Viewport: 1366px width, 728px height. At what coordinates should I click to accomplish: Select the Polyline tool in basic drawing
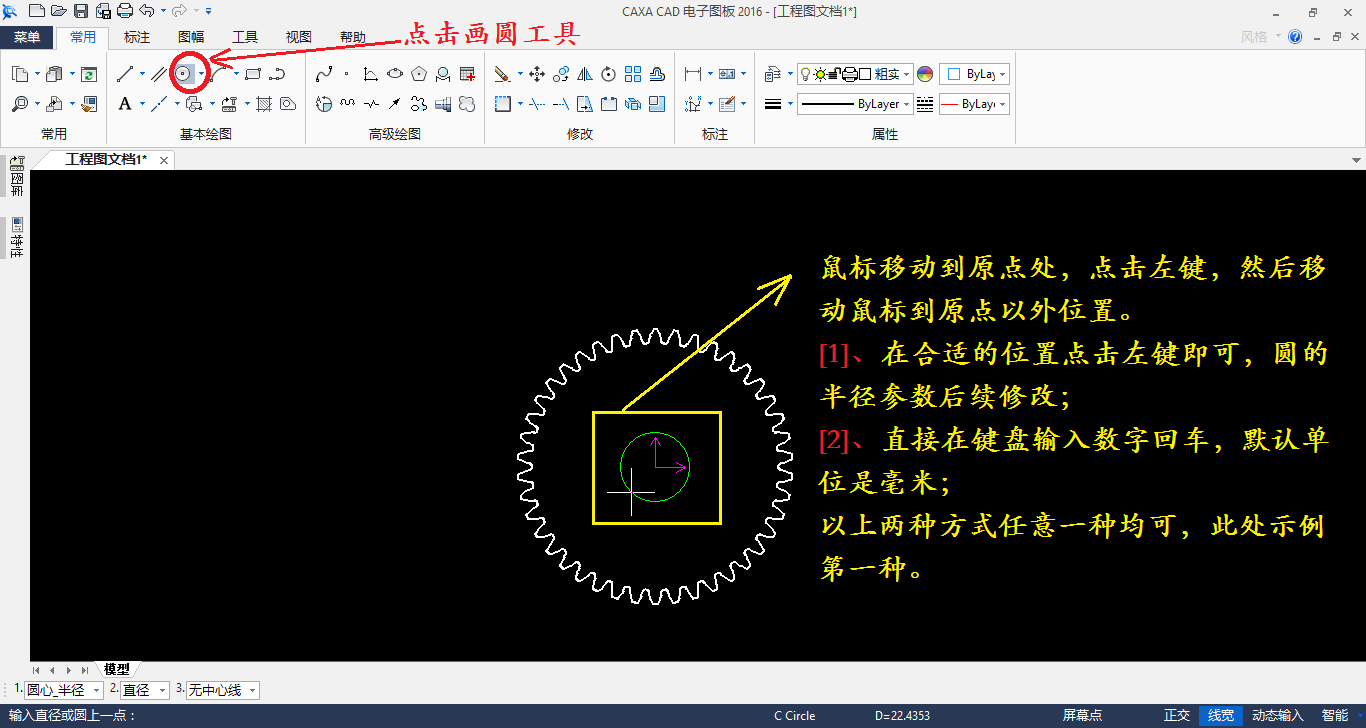(x=278, y=74)
